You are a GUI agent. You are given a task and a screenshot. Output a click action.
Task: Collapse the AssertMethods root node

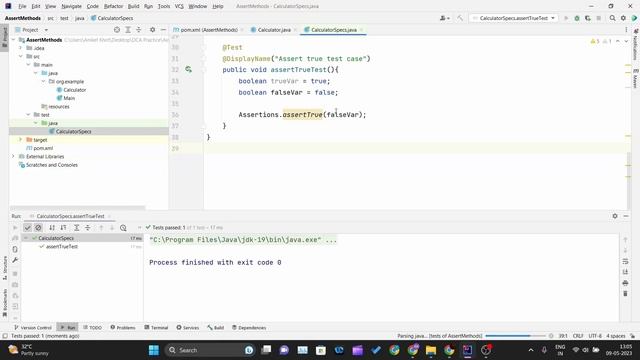click(x=13, y=40)
